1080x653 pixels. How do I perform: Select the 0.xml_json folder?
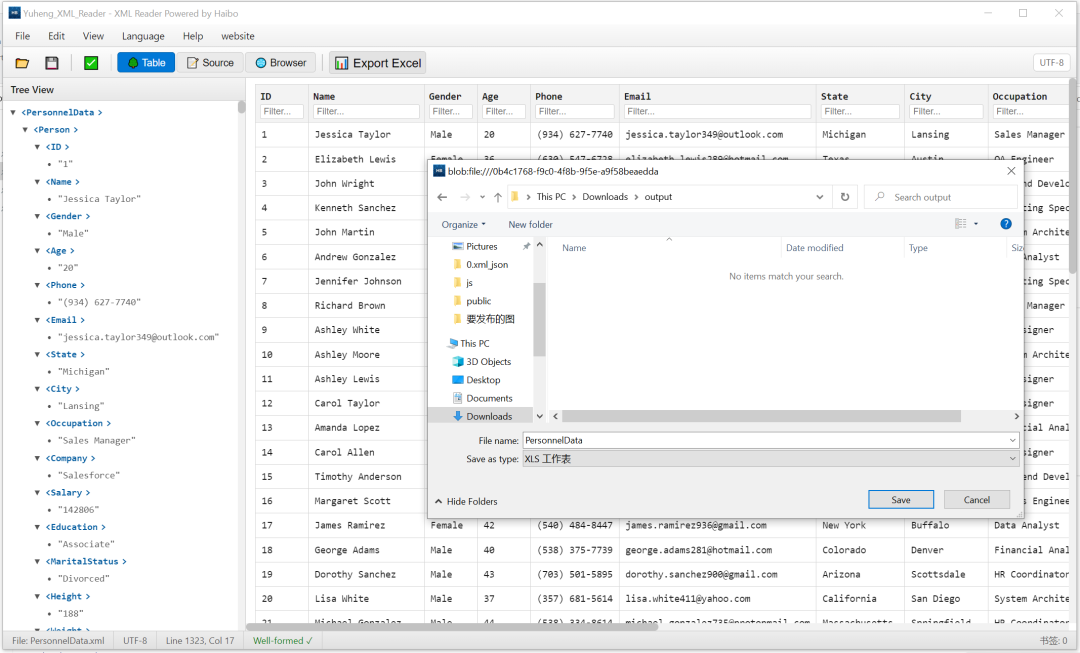(x=486, y=265)
